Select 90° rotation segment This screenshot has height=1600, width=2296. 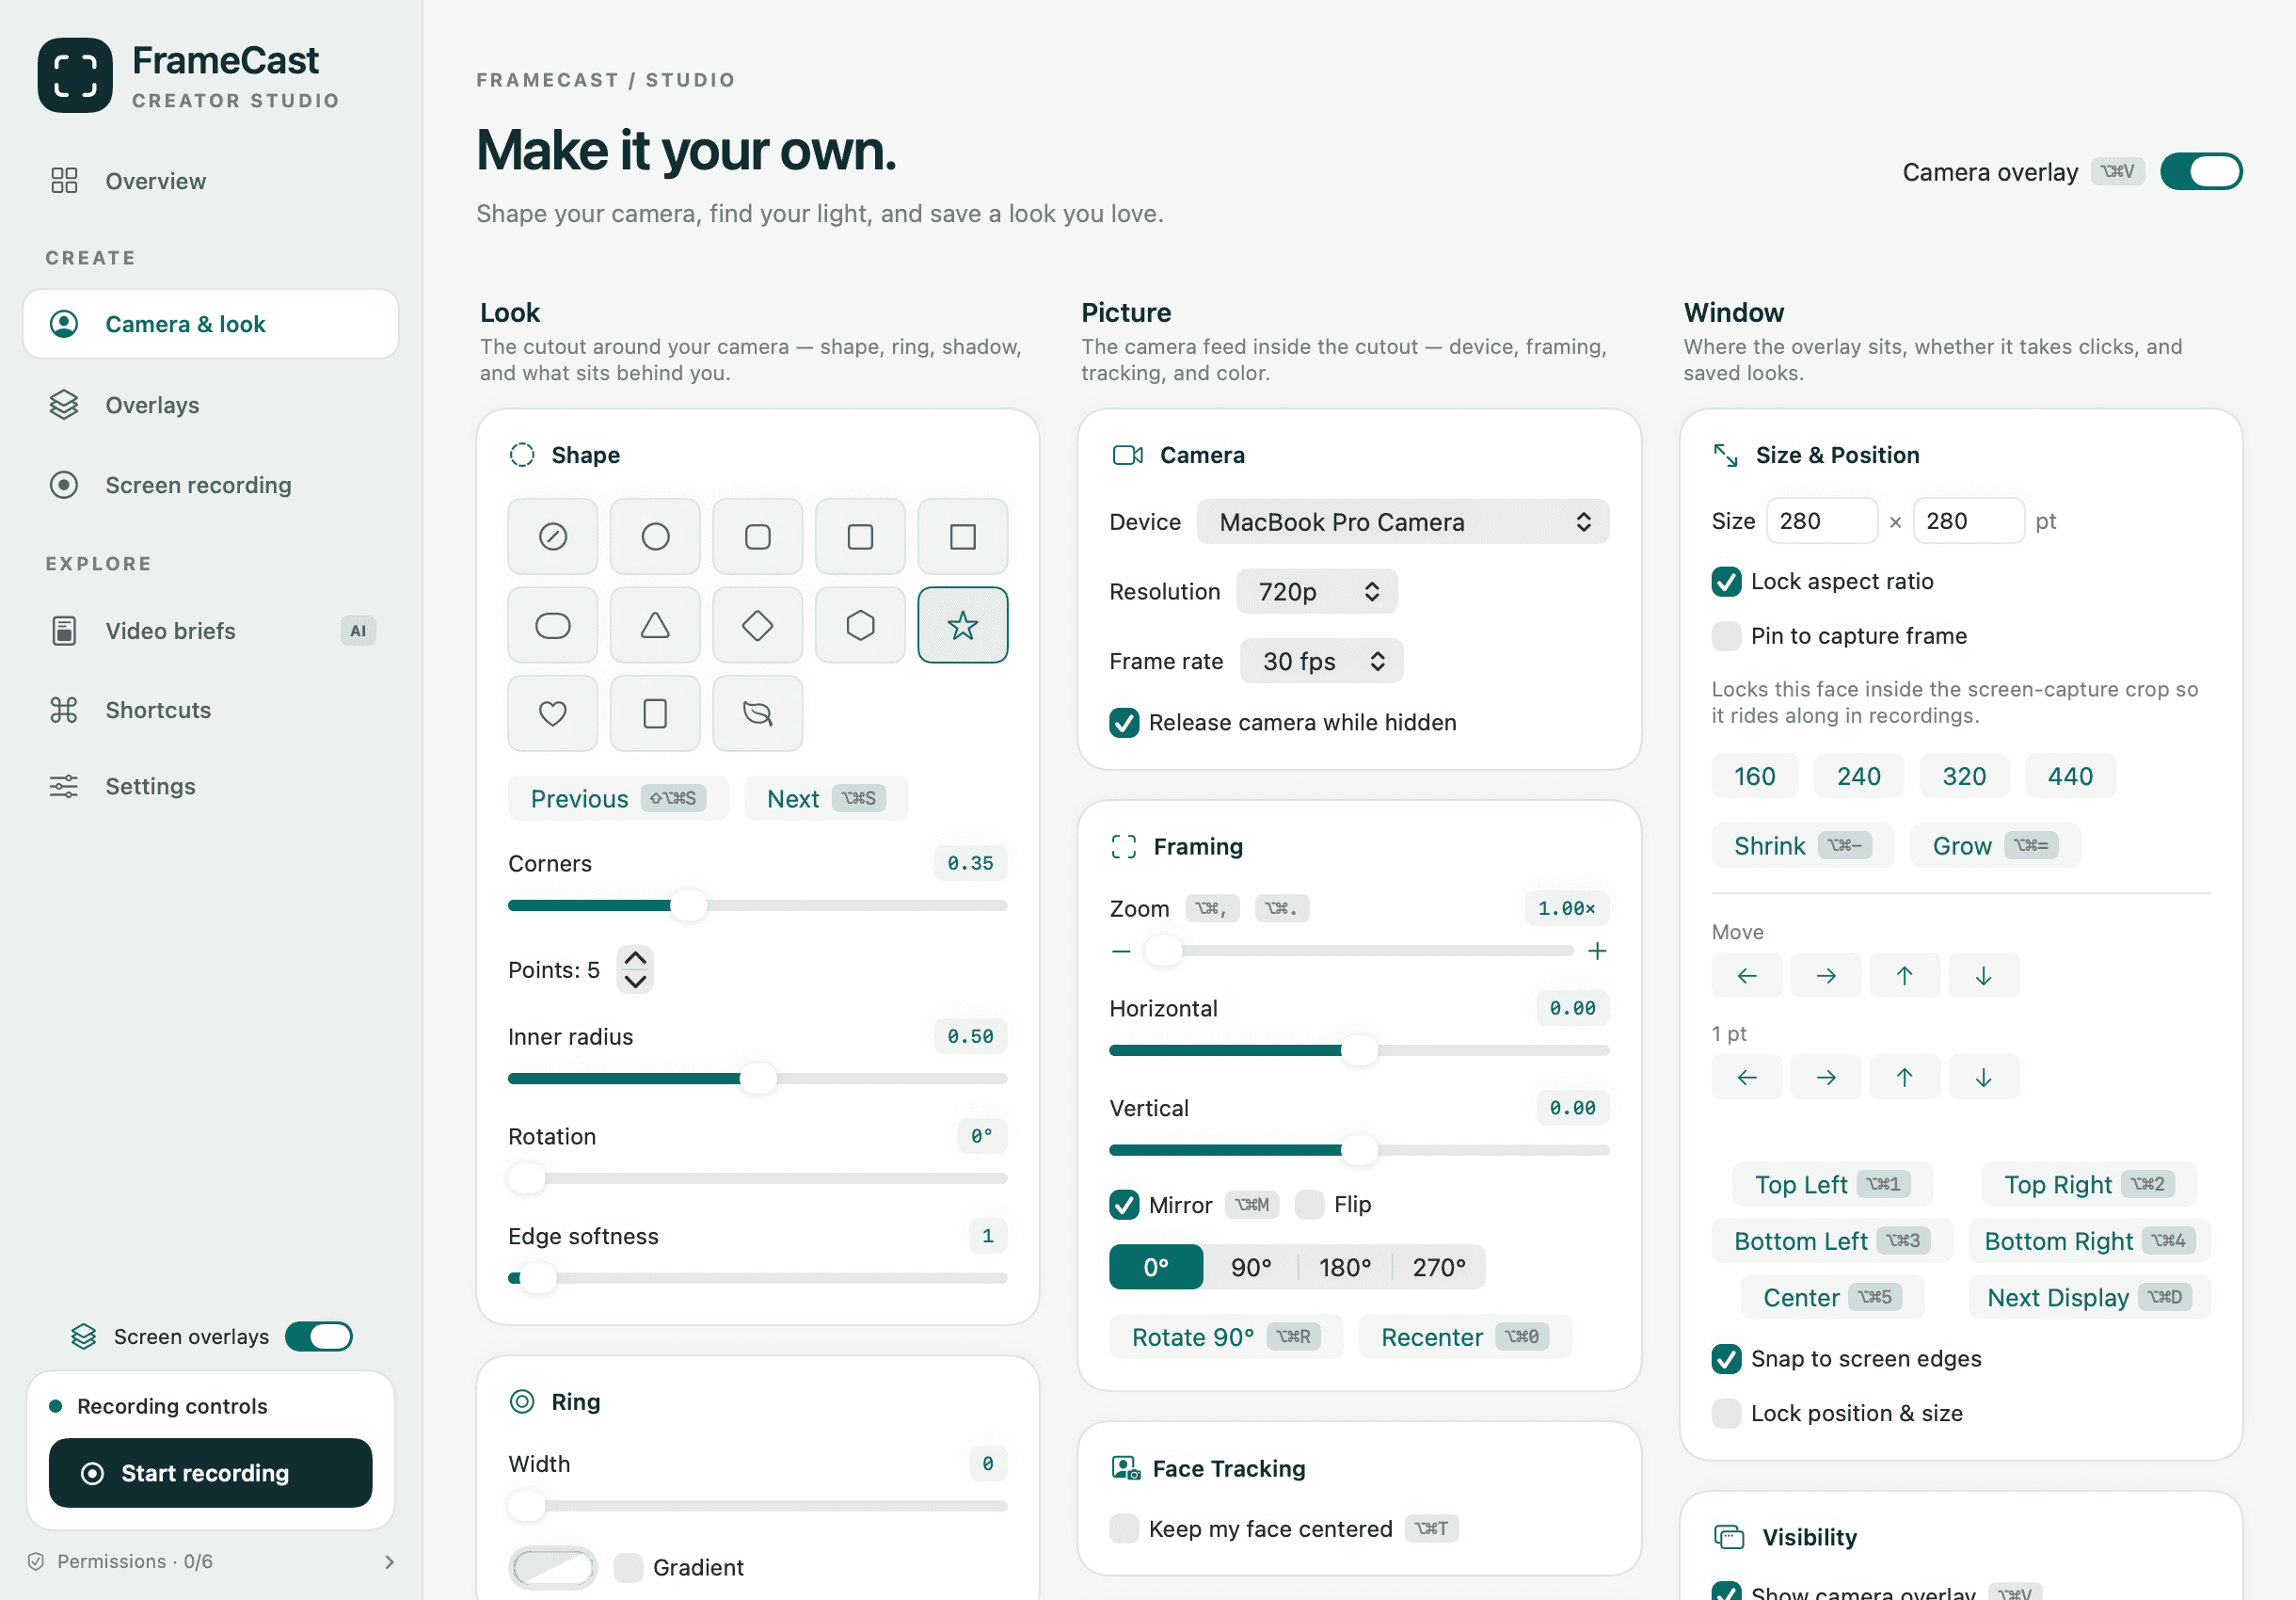(x=1250, y=1268)
